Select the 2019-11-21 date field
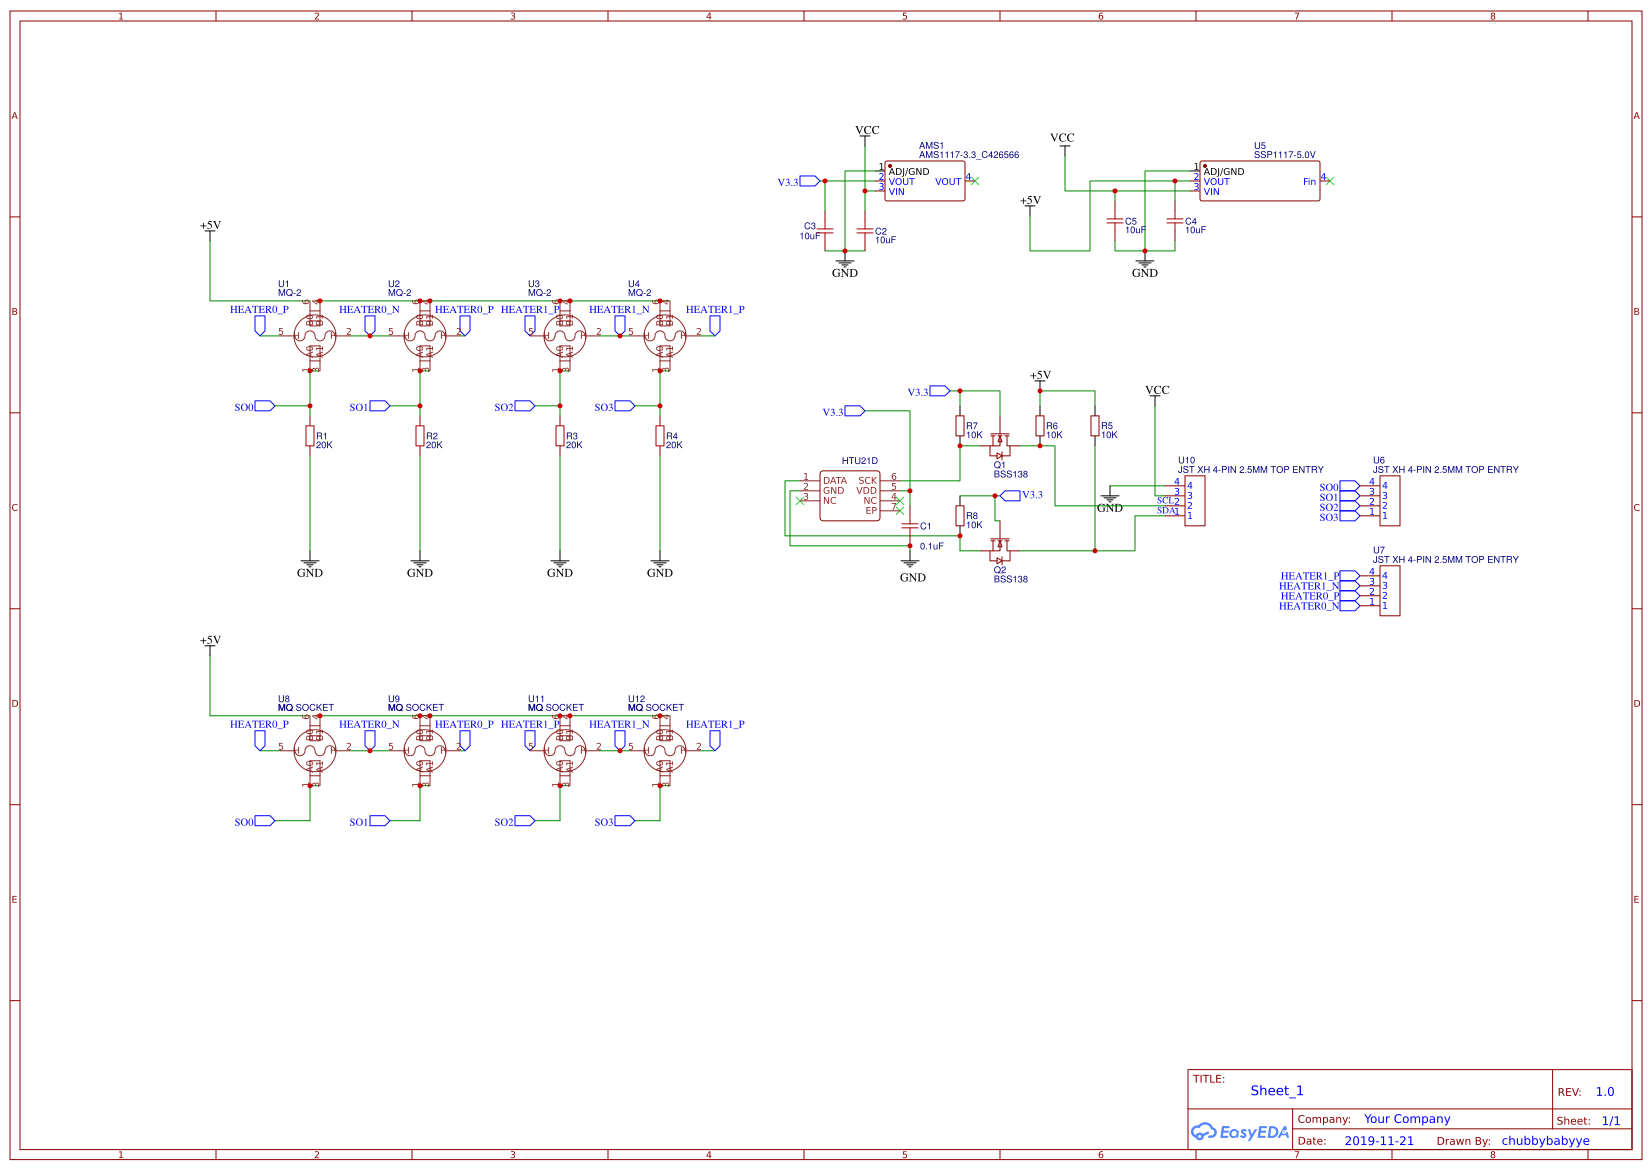 pos(1379,1140)
